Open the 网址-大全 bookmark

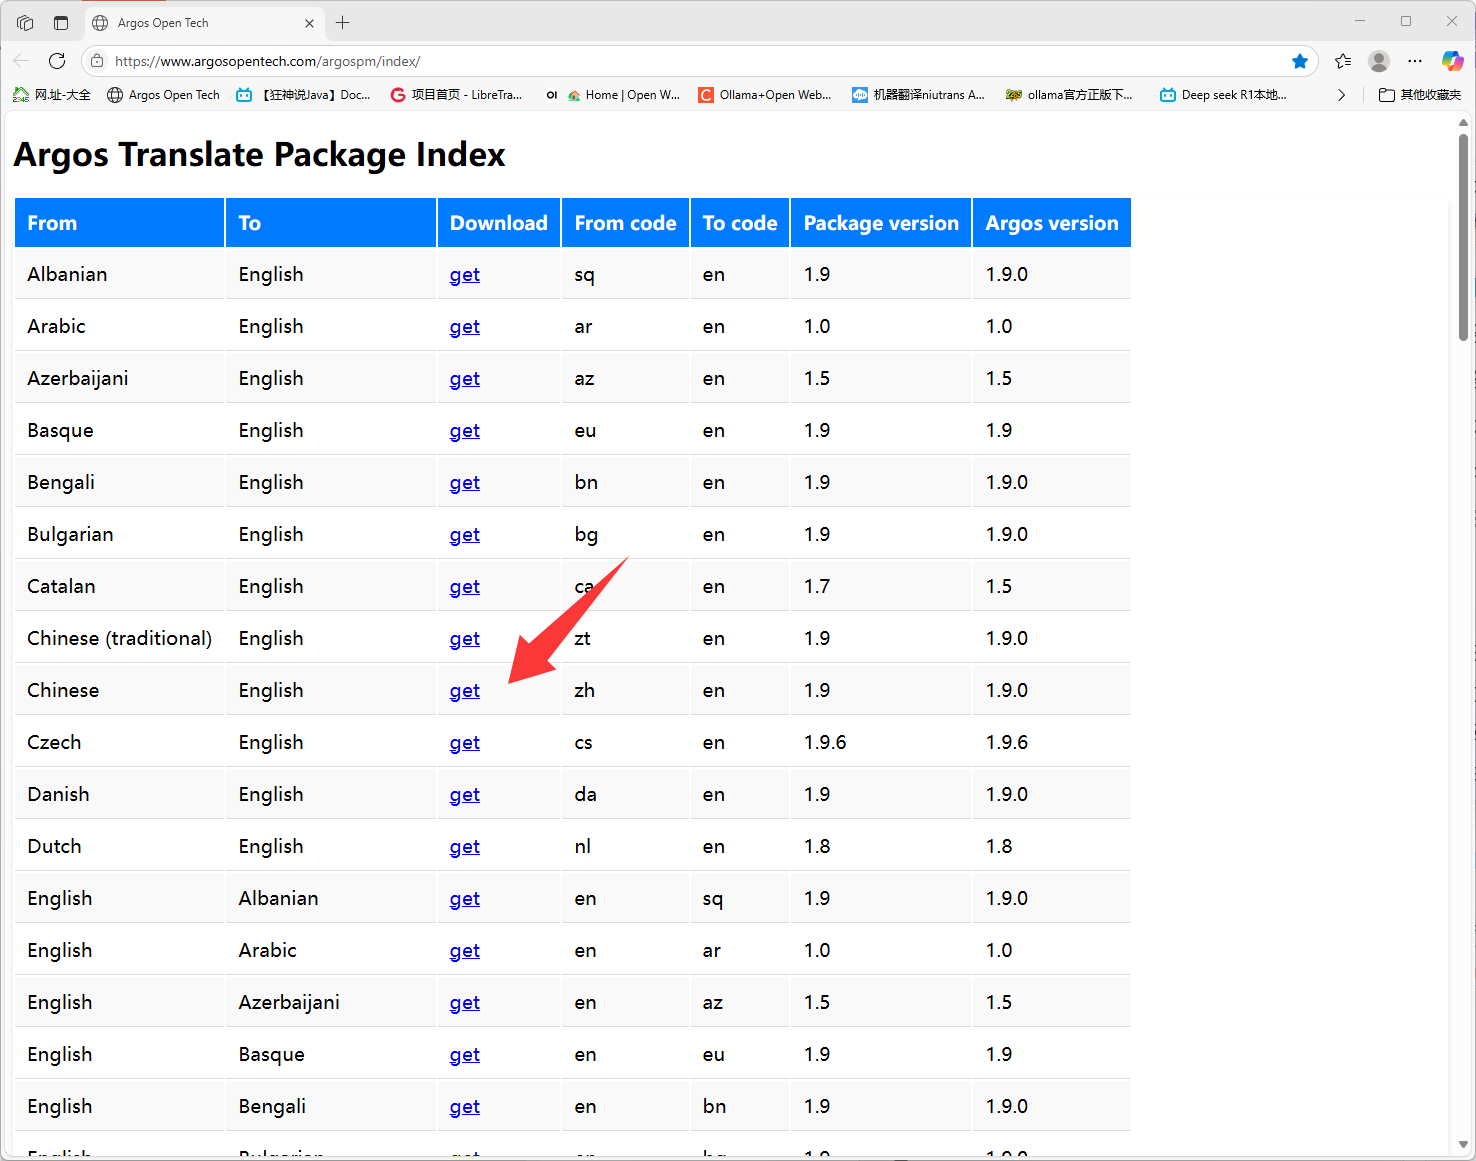click(x=52, y=95)
